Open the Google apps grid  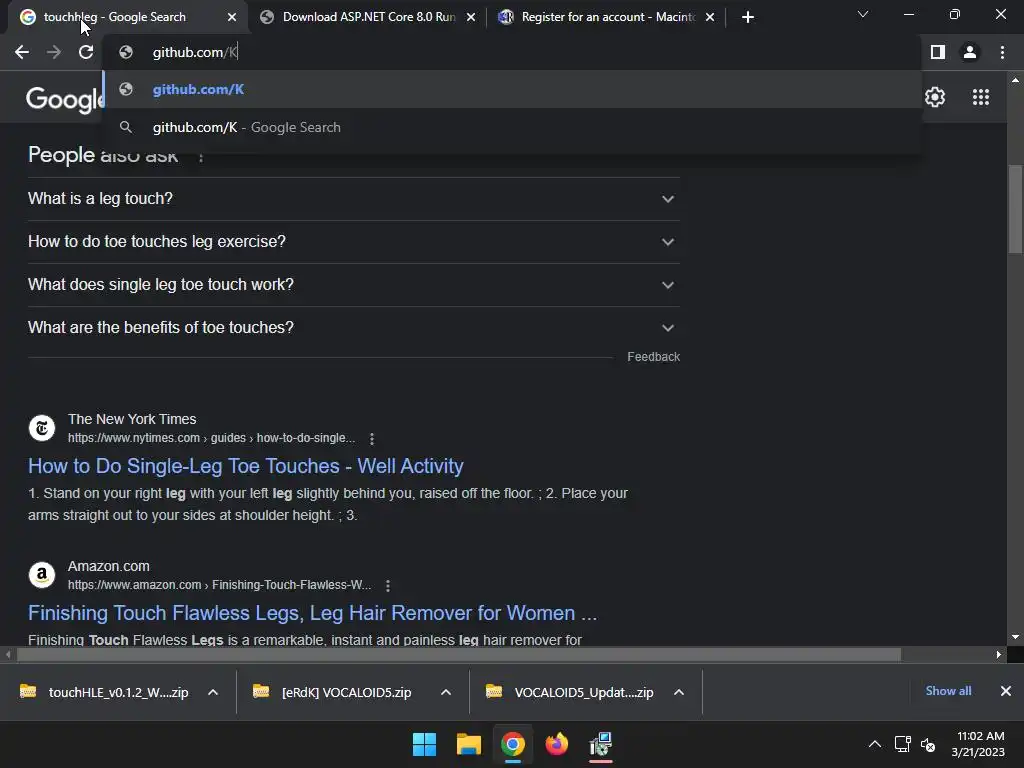click(x=981, y=97)
